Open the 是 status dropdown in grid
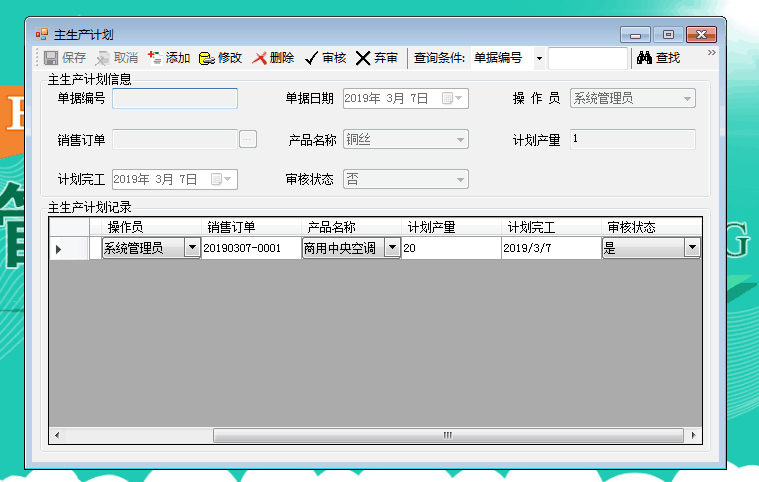759x482 pixels. point(692,248)
